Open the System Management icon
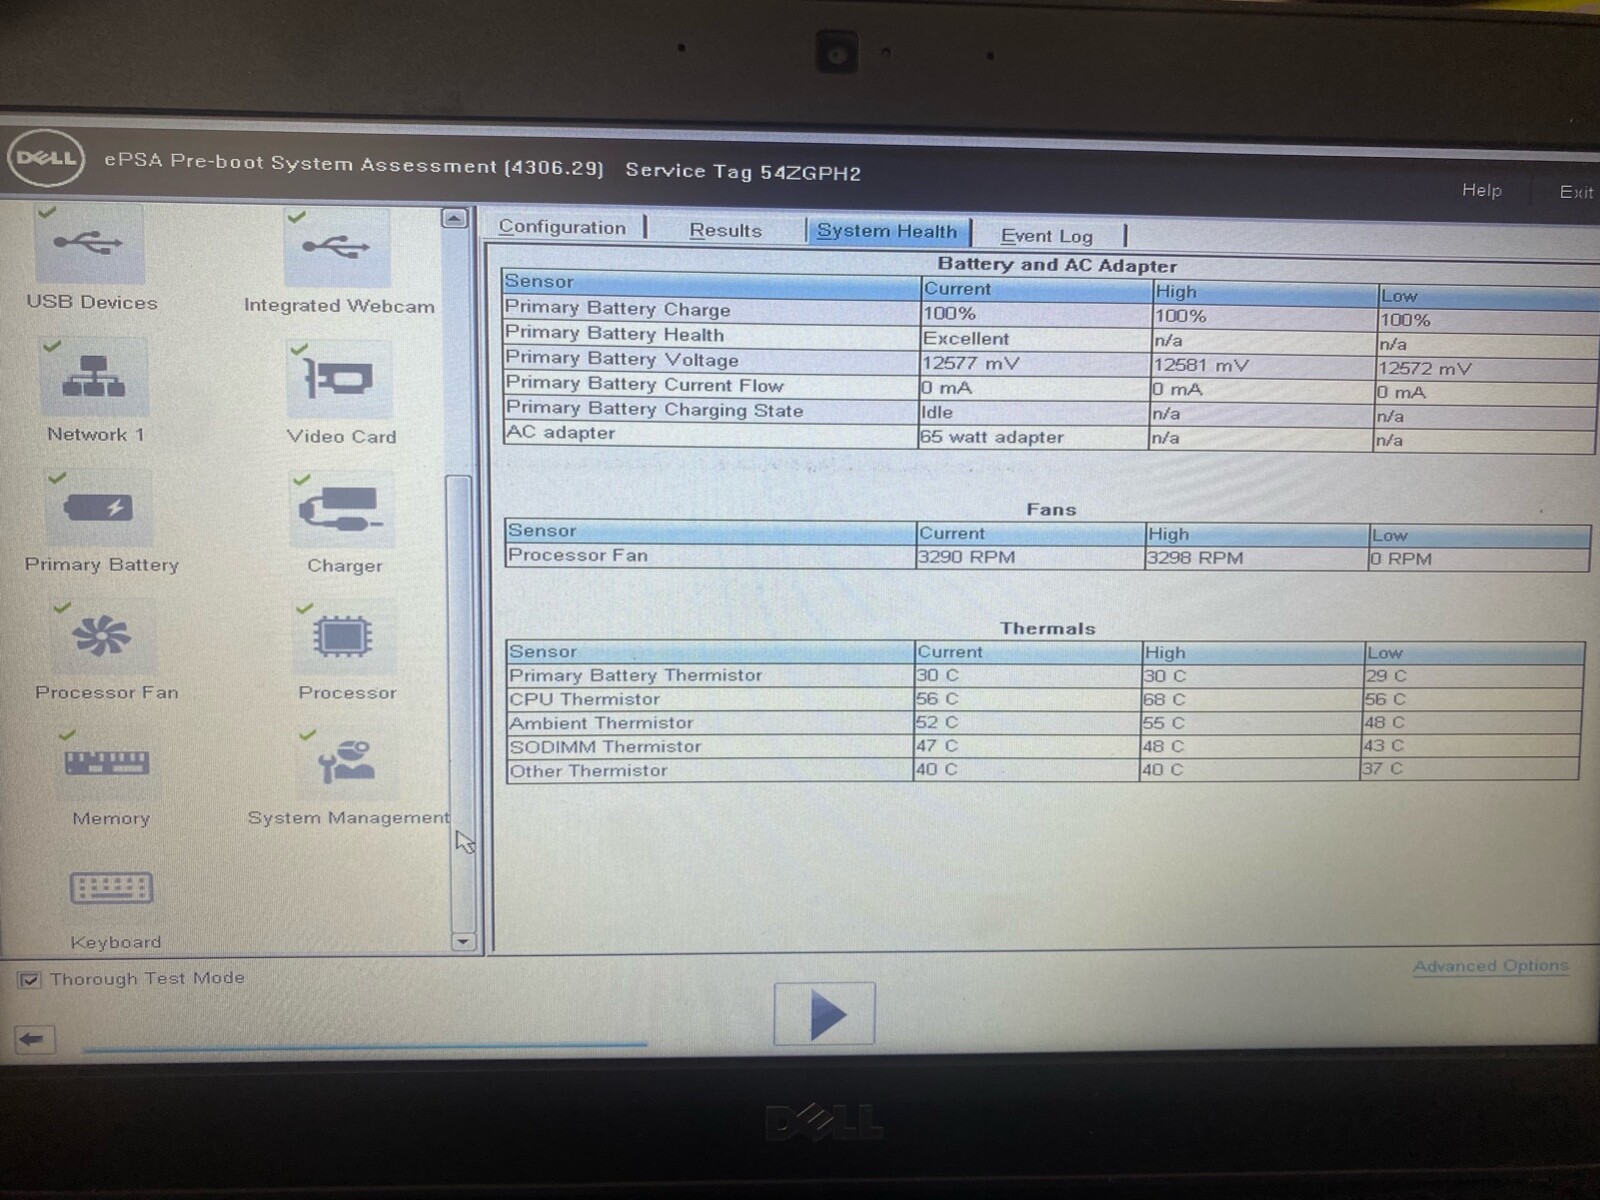 (346, 763)
